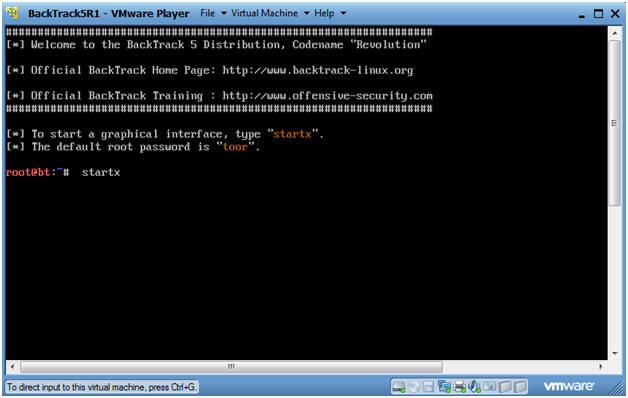Screen dimensions: 628x398
Task: Maximize the VMware Player window
Action: pyautogui.click(x=598, y=14)
